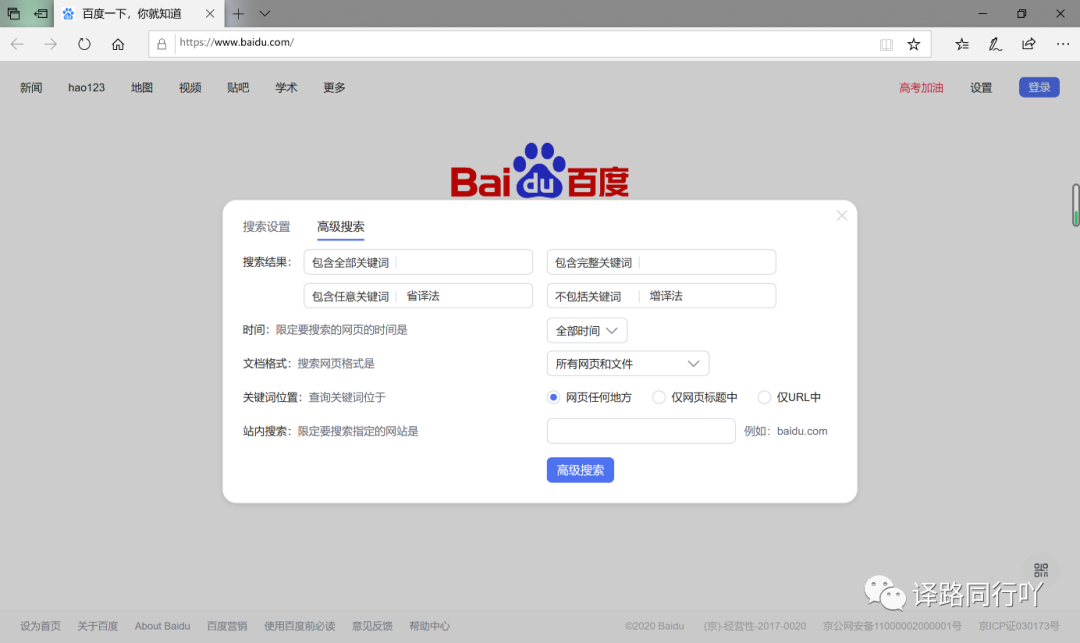Reload the page with refresh icon
The image size is (1080, 643).
pyautogui.click(x=84, y=44)
